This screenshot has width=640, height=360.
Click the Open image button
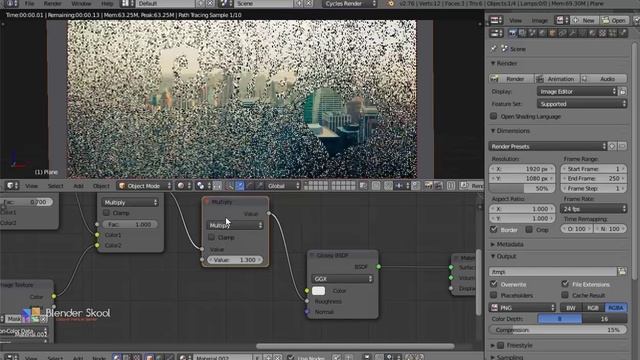614,20
